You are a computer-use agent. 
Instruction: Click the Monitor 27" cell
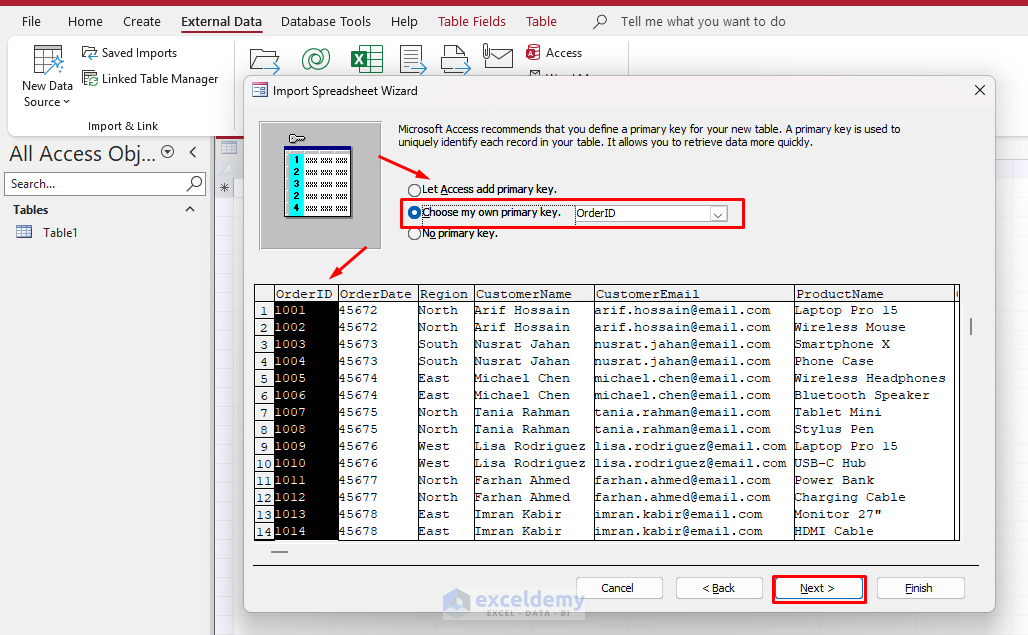pyautogui.click(x=874, y=514)
